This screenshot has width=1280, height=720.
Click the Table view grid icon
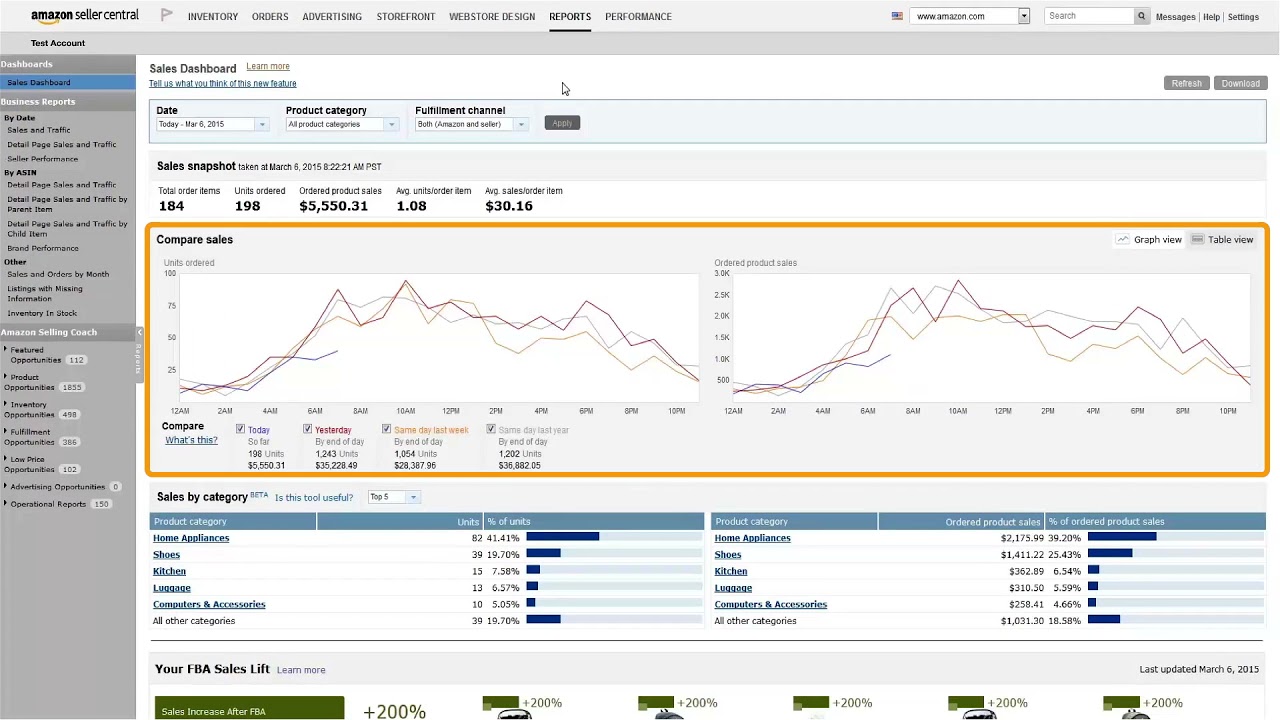[x=1197, y=240]
